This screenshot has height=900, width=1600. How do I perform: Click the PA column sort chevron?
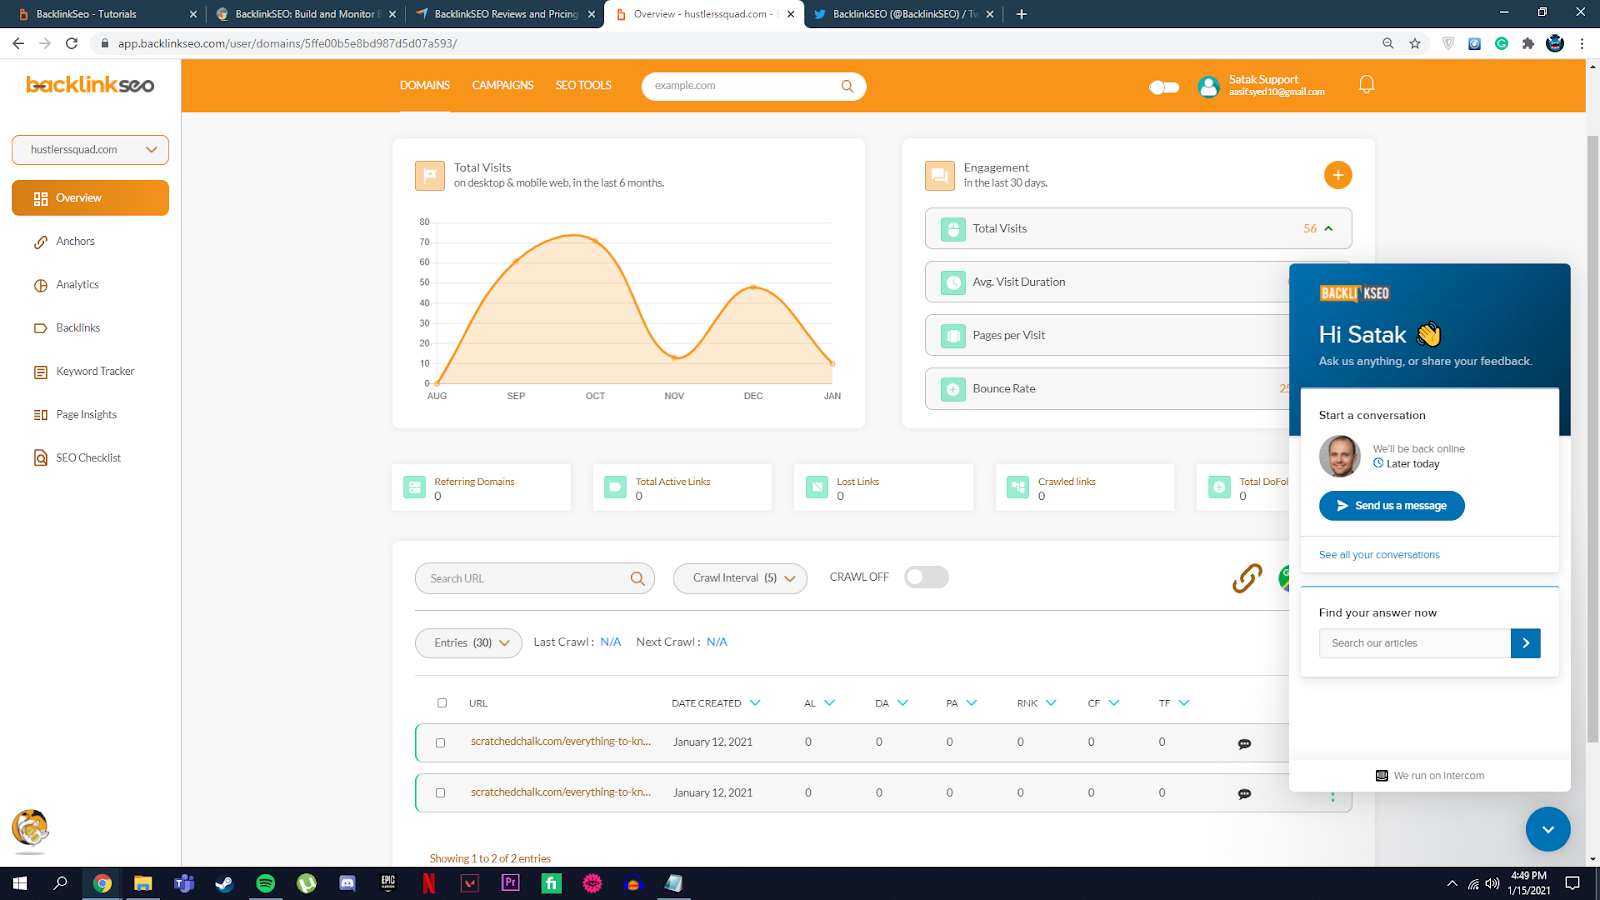971,703
